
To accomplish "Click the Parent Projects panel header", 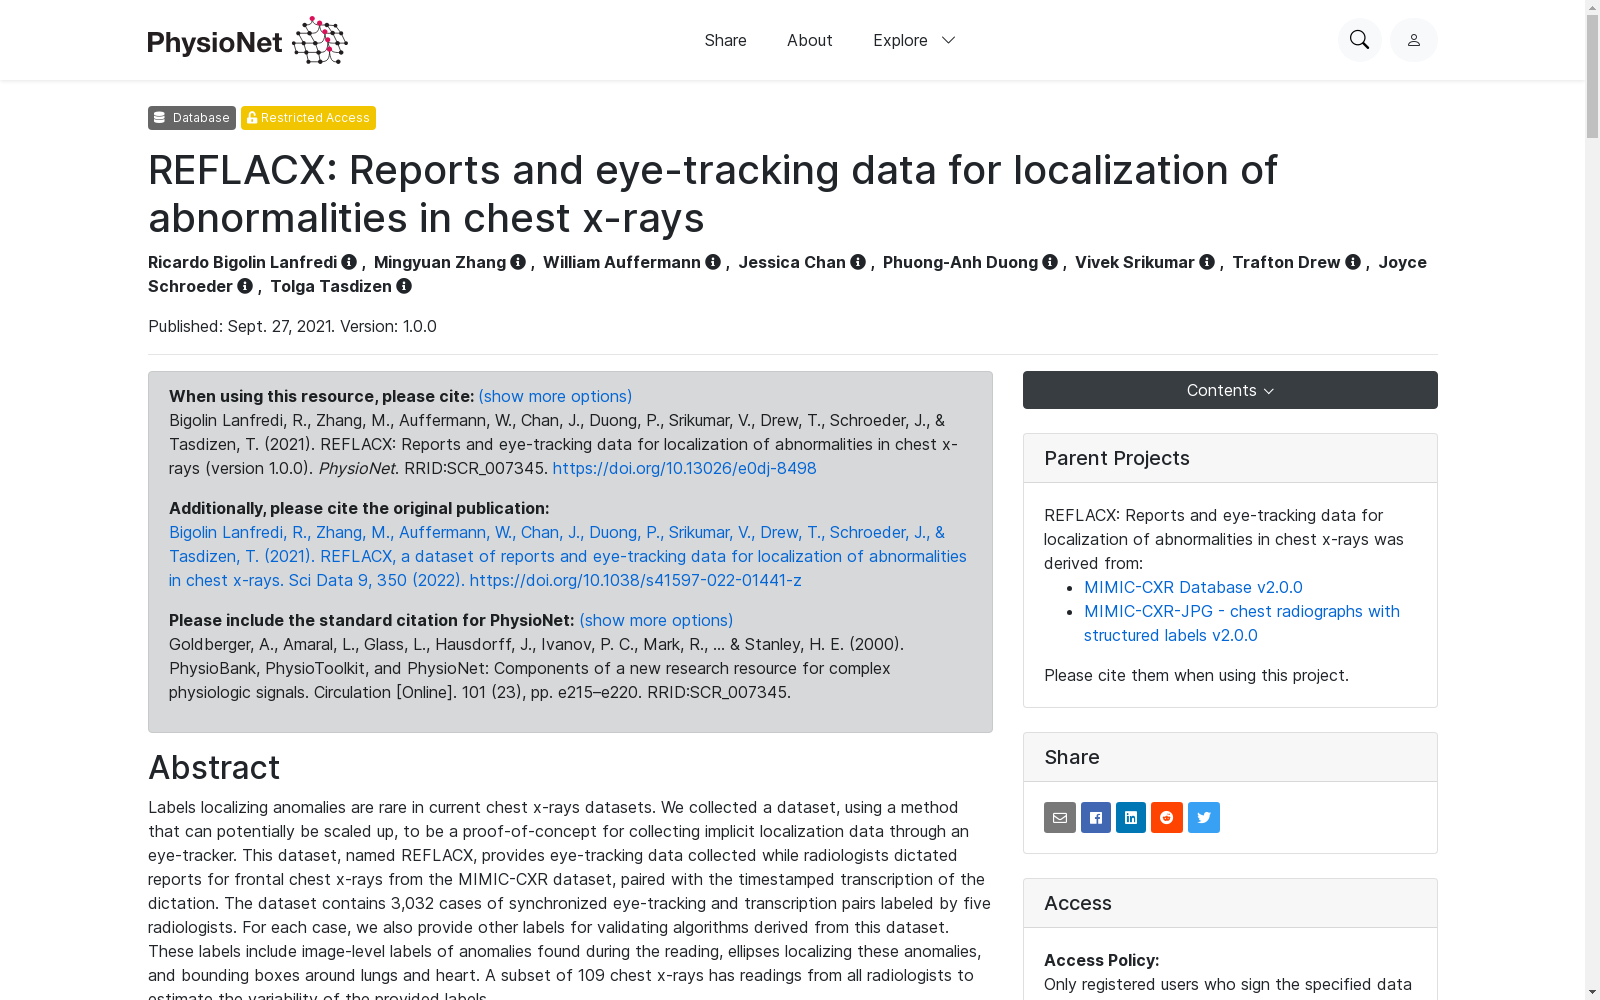I will pos(1230,458).
